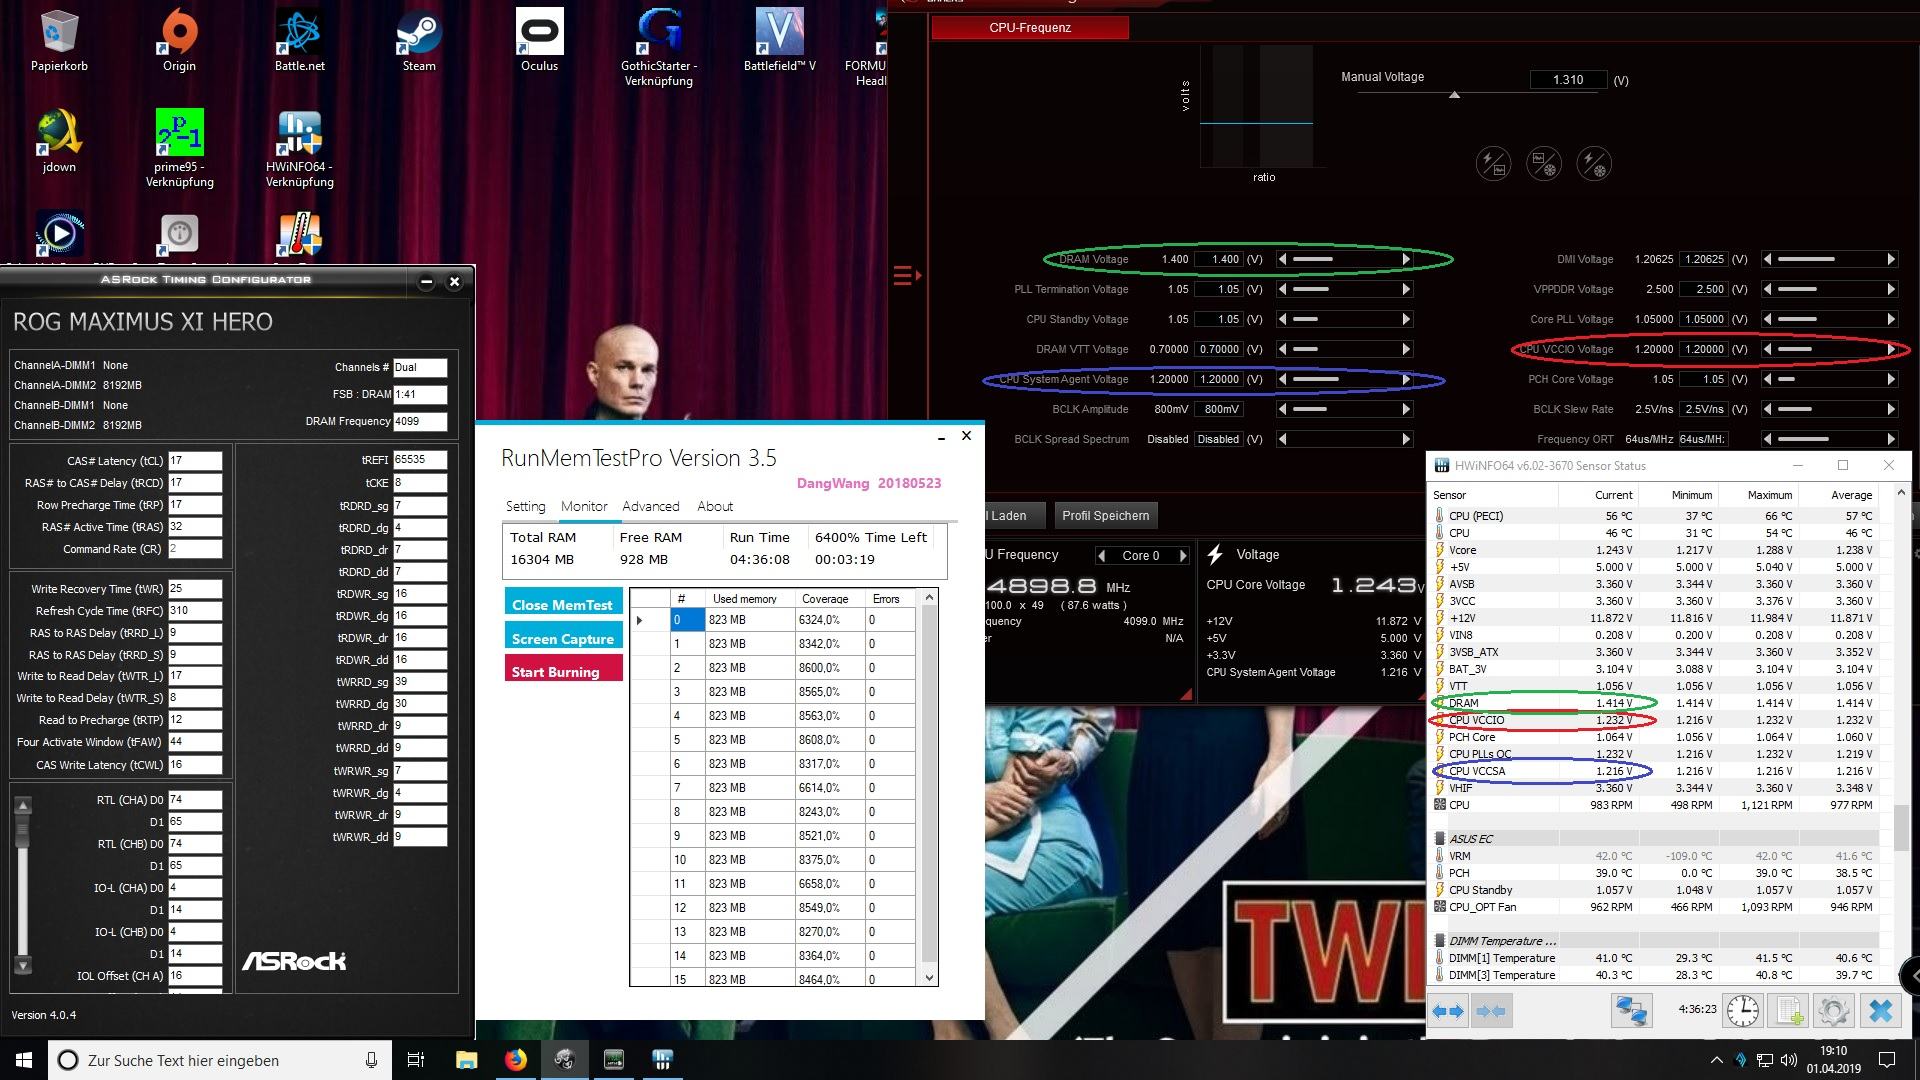Click Timing Configurator scroll down arrow
The height and width of the screenshot is (1080, 1920).
(23, 965)
